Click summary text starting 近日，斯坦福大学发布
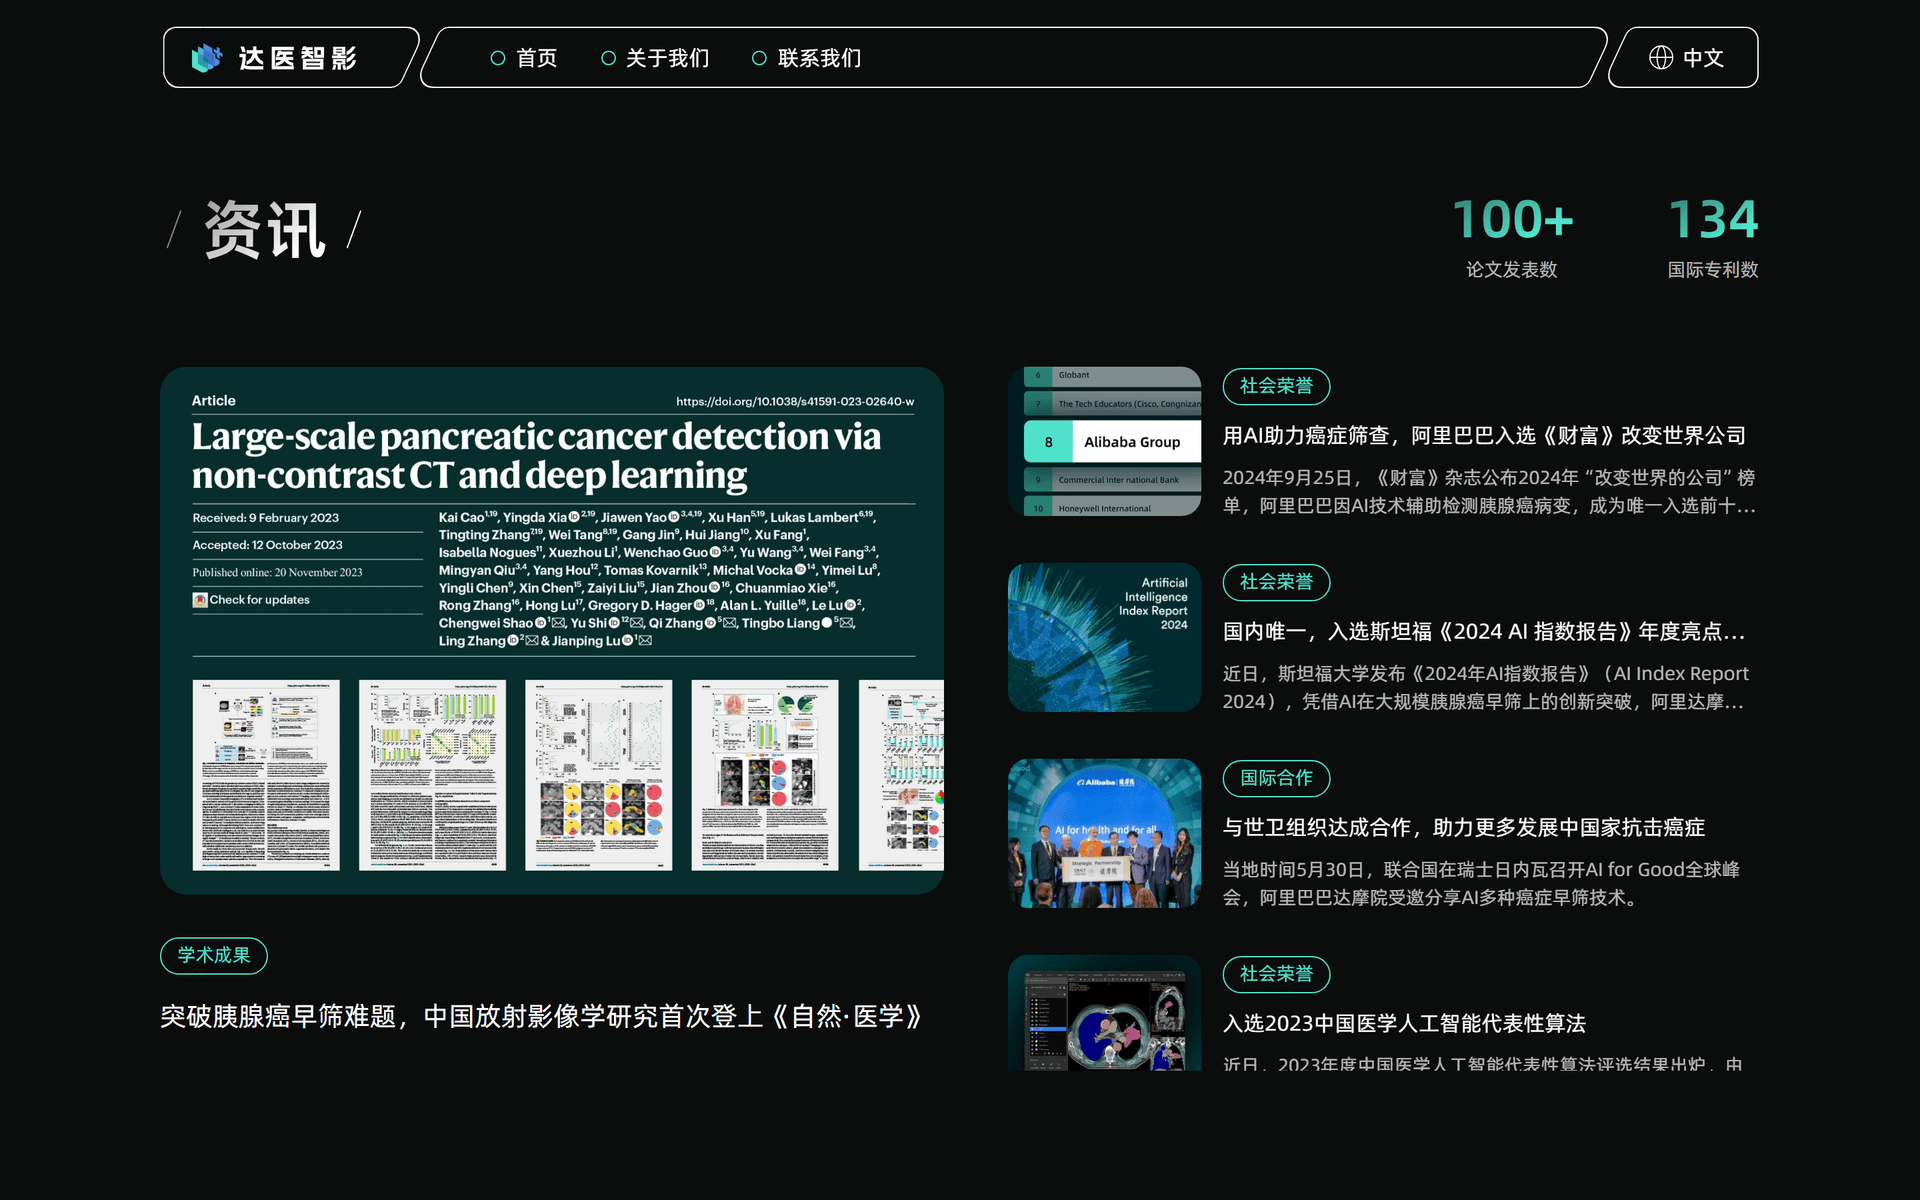Image resolution: width=1920 pixels, height=1200 pixels. click(1486, 687)
